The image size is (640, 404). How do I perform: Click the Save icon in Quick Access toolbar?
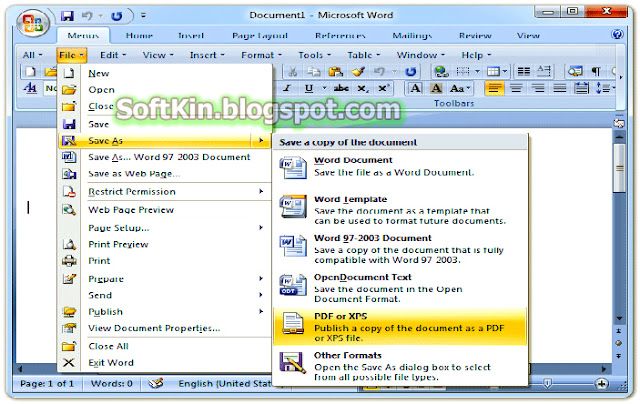pyautogui.click(x=67, y=16)
